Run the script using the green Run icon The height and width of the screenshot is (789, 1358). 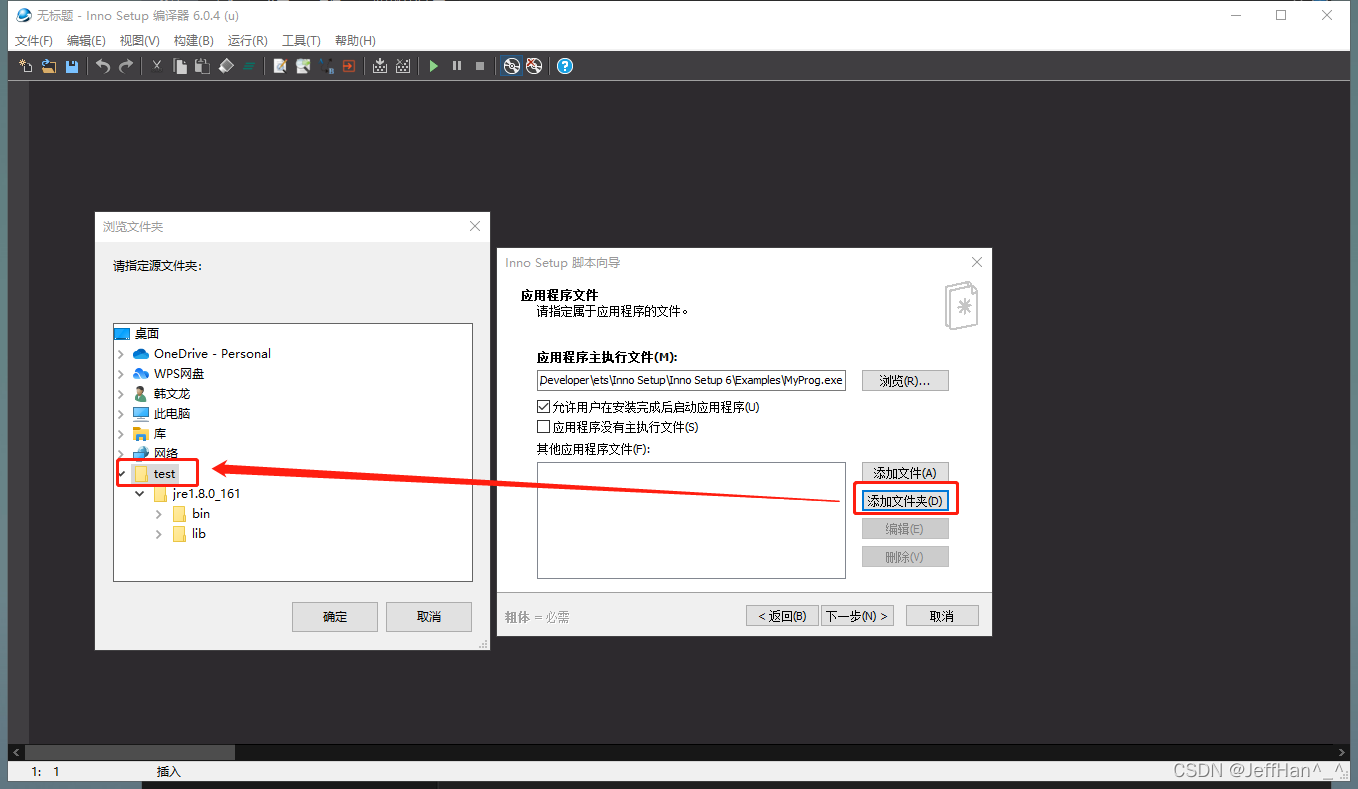click(433, 66)
